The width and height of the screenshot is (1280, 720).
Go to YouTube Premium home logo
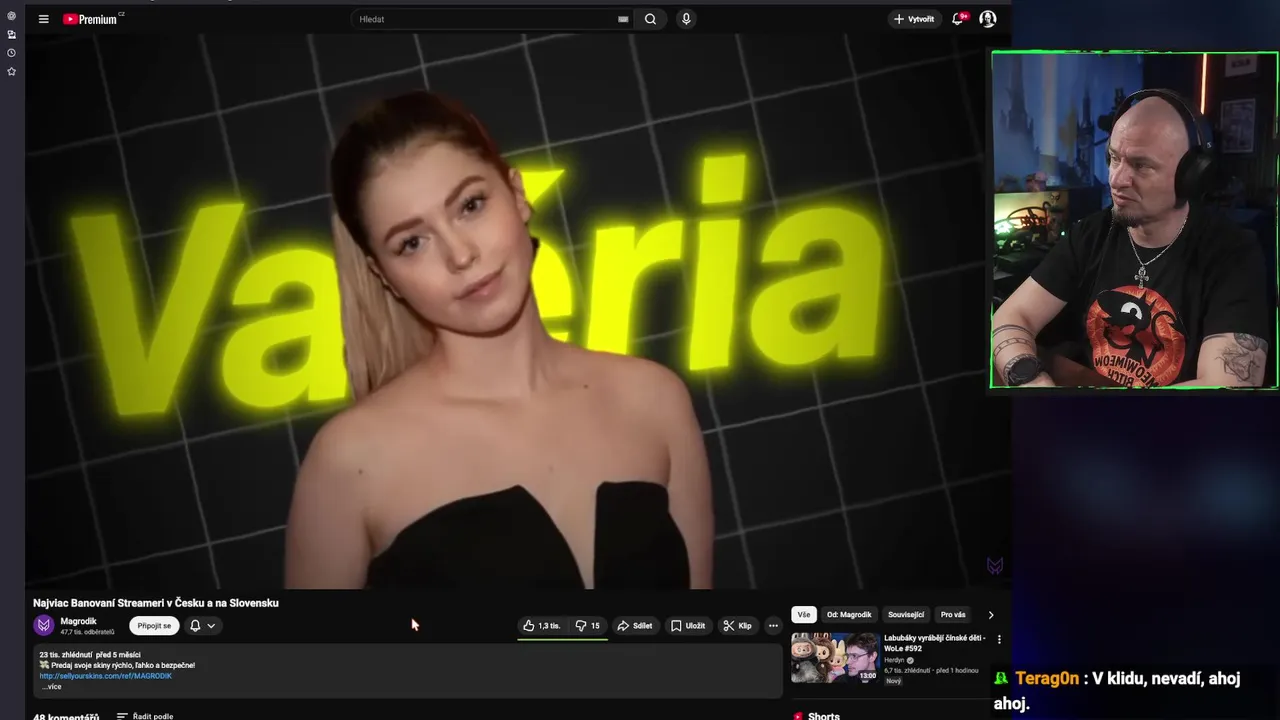pyautogui.click(x=92, y=19)
